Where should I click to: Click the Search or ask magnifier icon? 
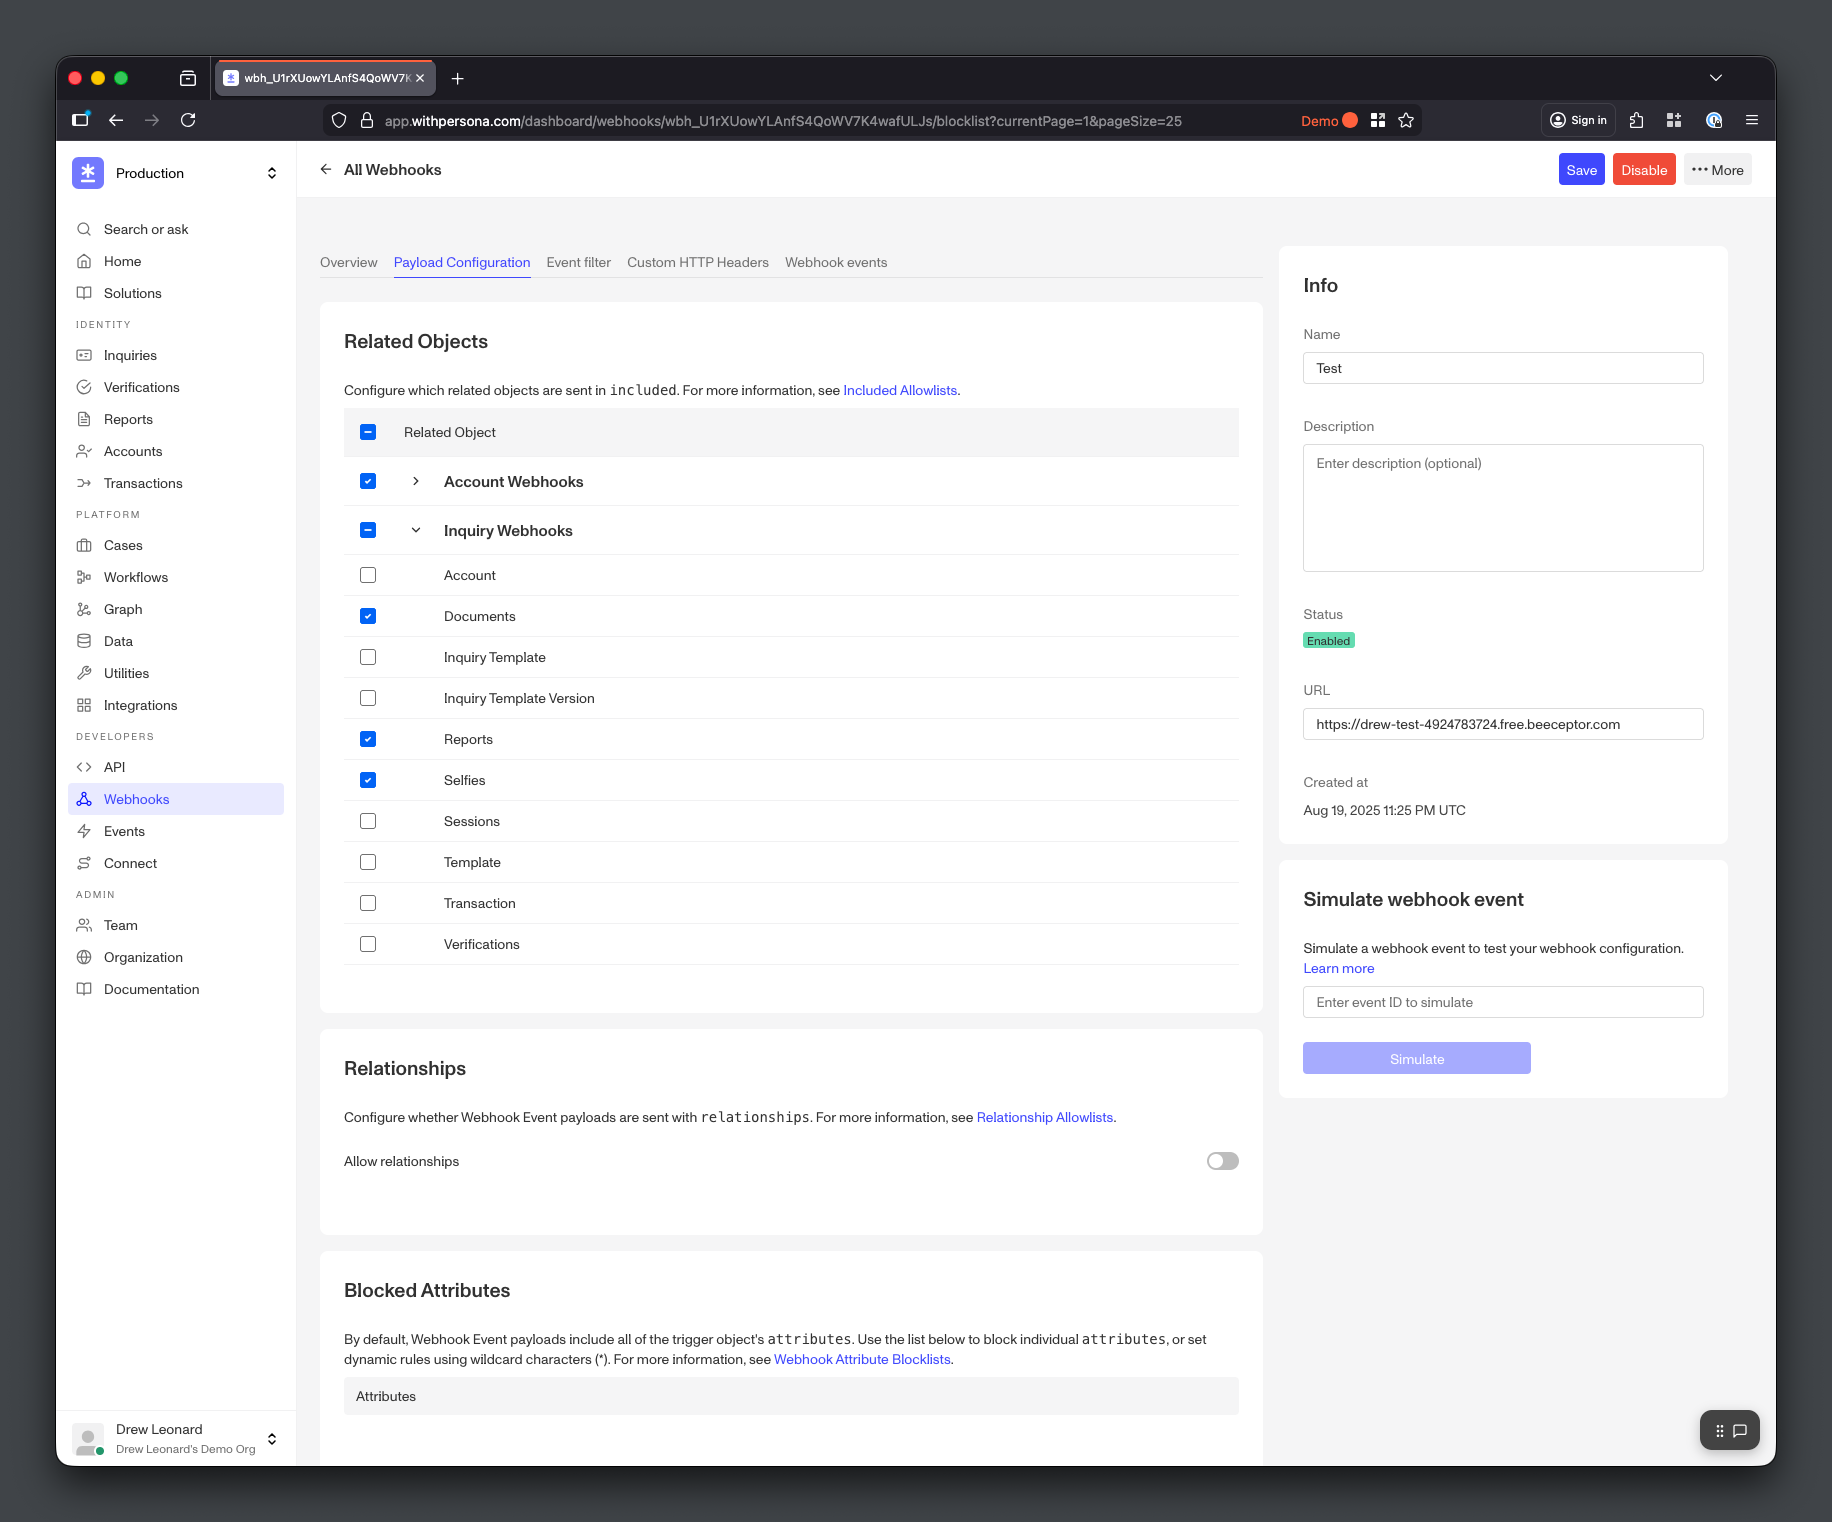point(85,229)
